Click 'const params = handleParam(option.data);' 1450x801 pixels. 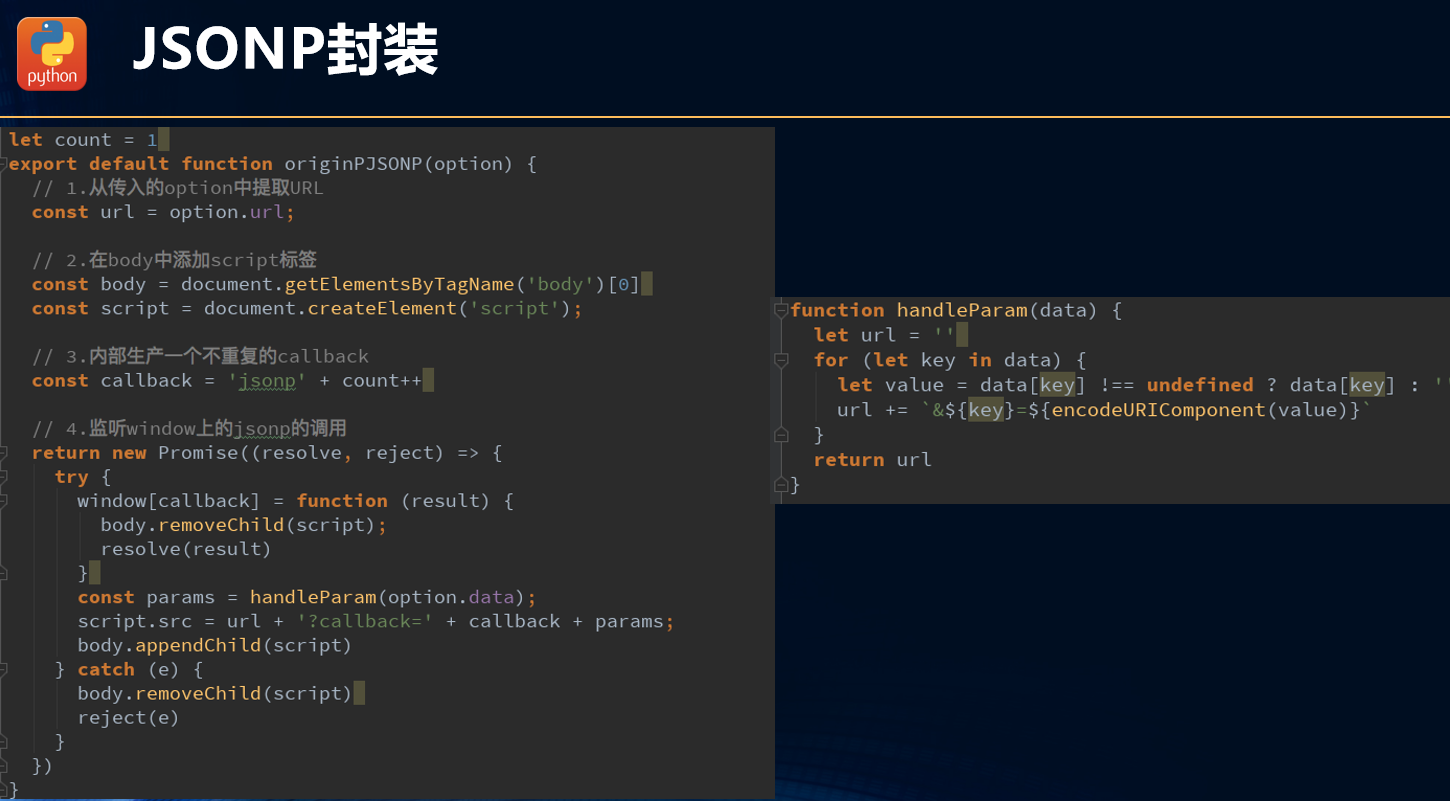(x=307, y=597)
